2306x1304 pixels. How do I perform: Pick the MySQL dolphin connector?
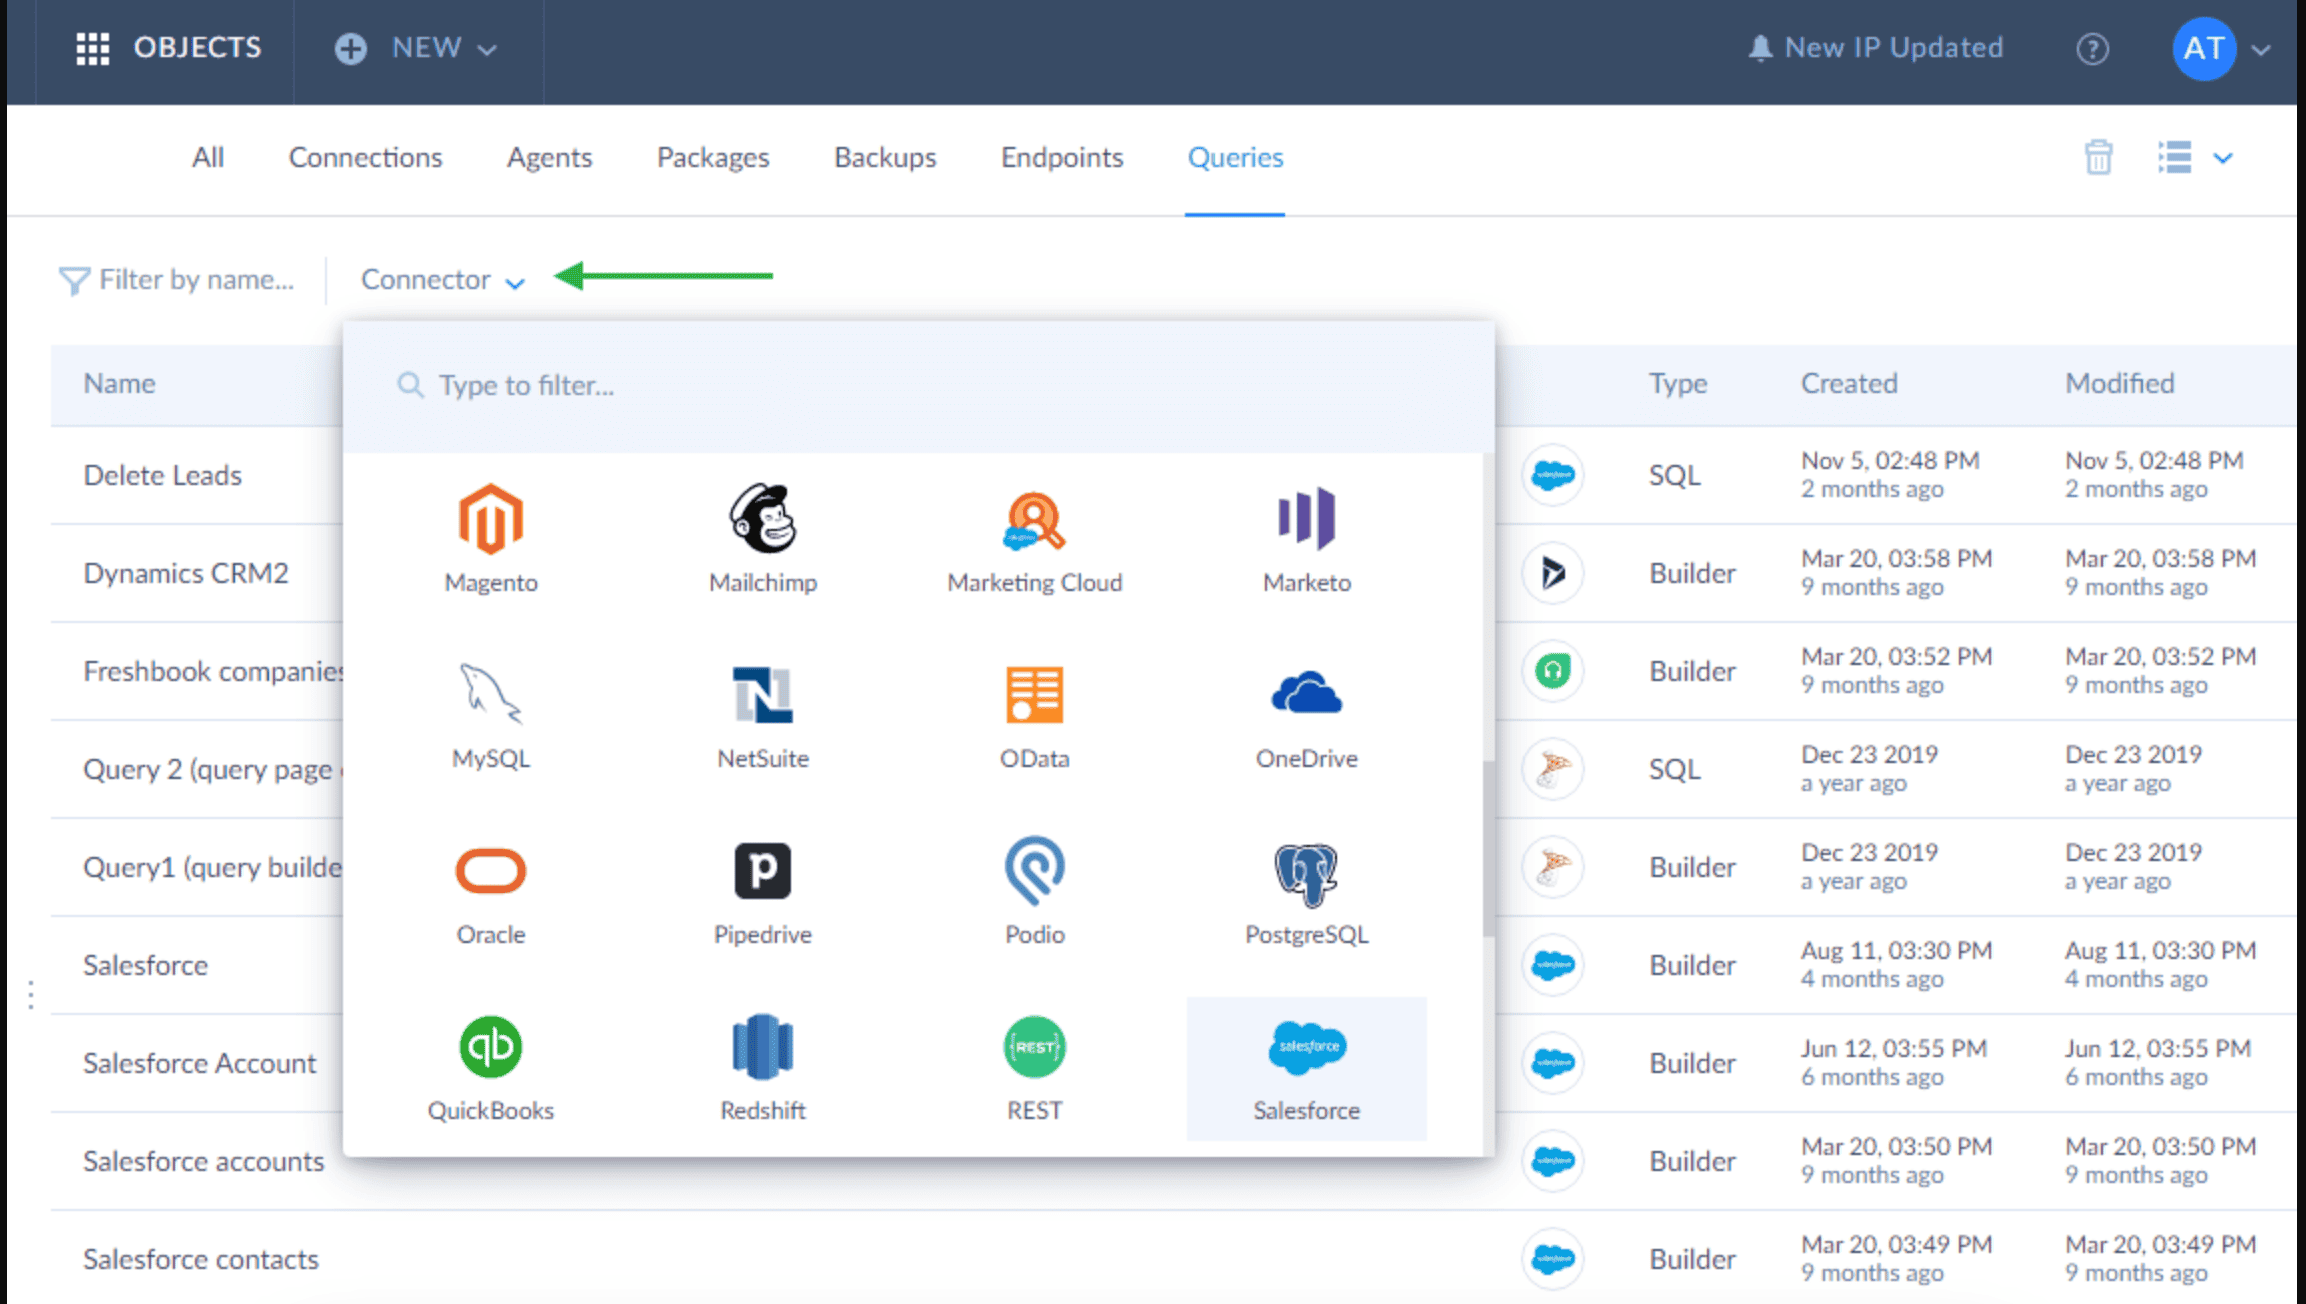[x=490, y=695]
